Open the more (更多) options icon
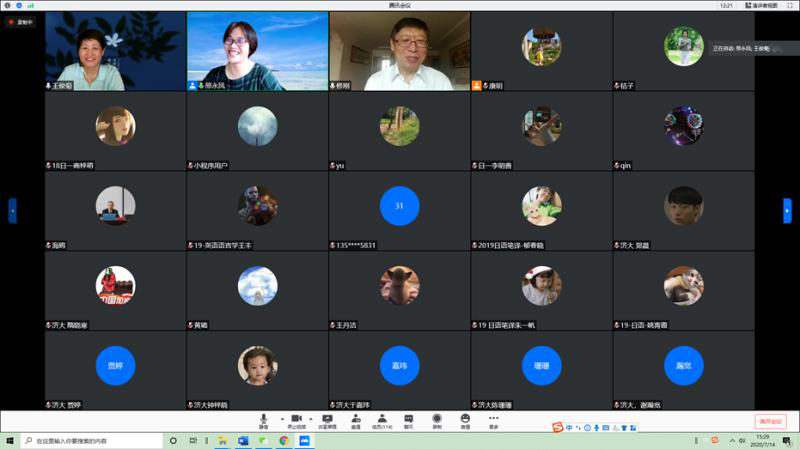 click(x=494, y=419)
